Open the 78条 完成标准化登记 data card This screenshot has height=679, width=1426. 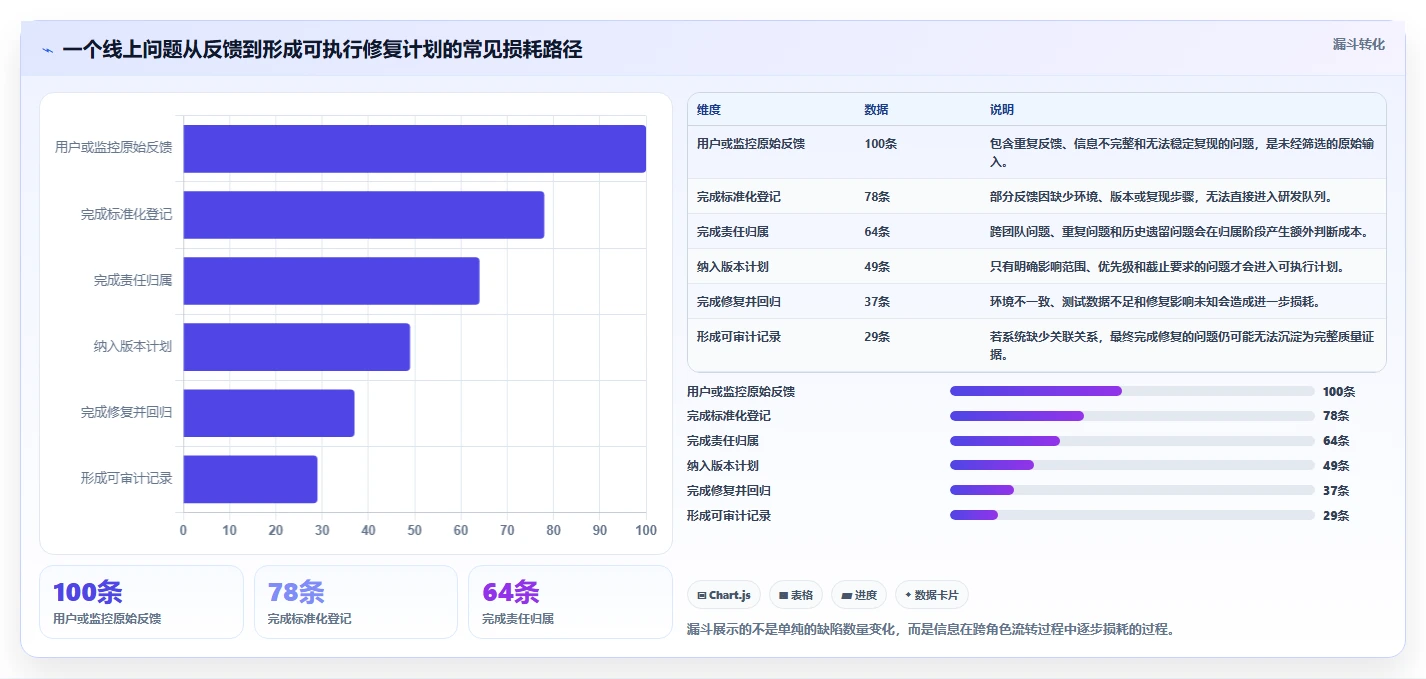[x=356, y=602]
